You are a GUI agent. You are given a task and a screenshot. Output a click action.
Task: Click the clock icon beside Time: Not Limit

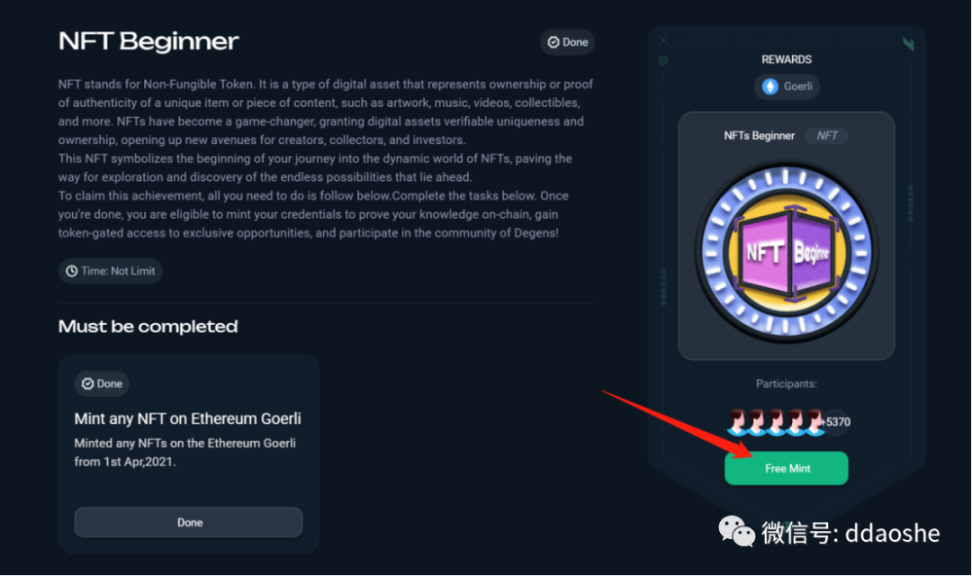71,271
